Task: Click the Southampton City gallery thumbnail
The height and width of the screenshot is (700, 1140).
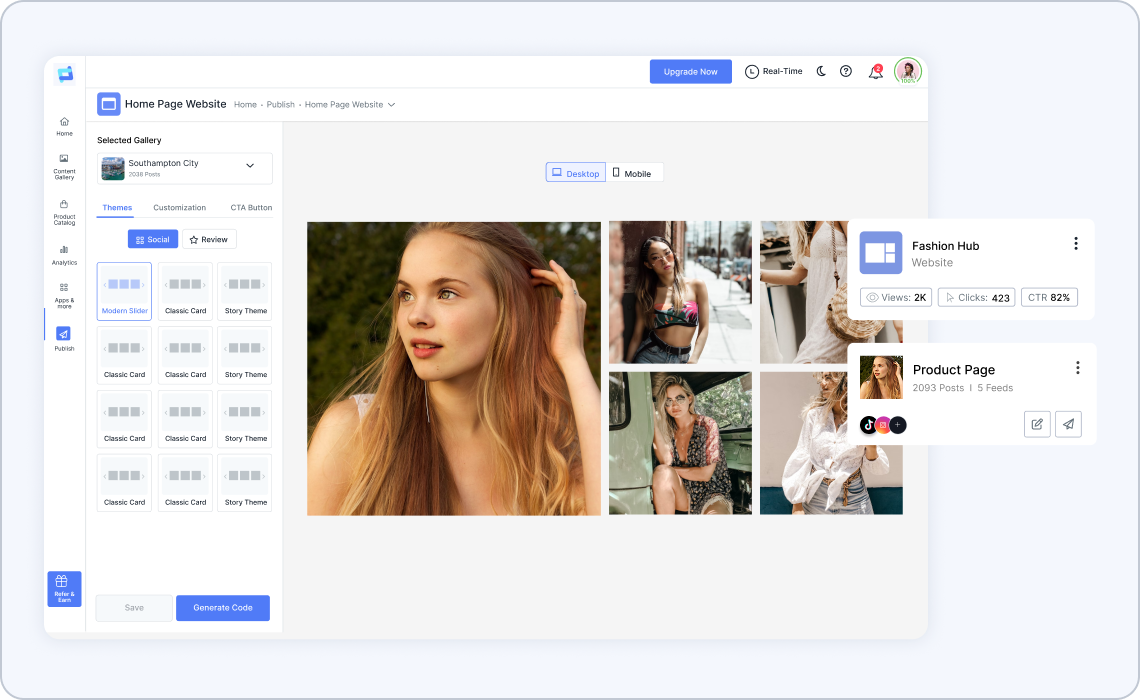Action: click(113, 169)
